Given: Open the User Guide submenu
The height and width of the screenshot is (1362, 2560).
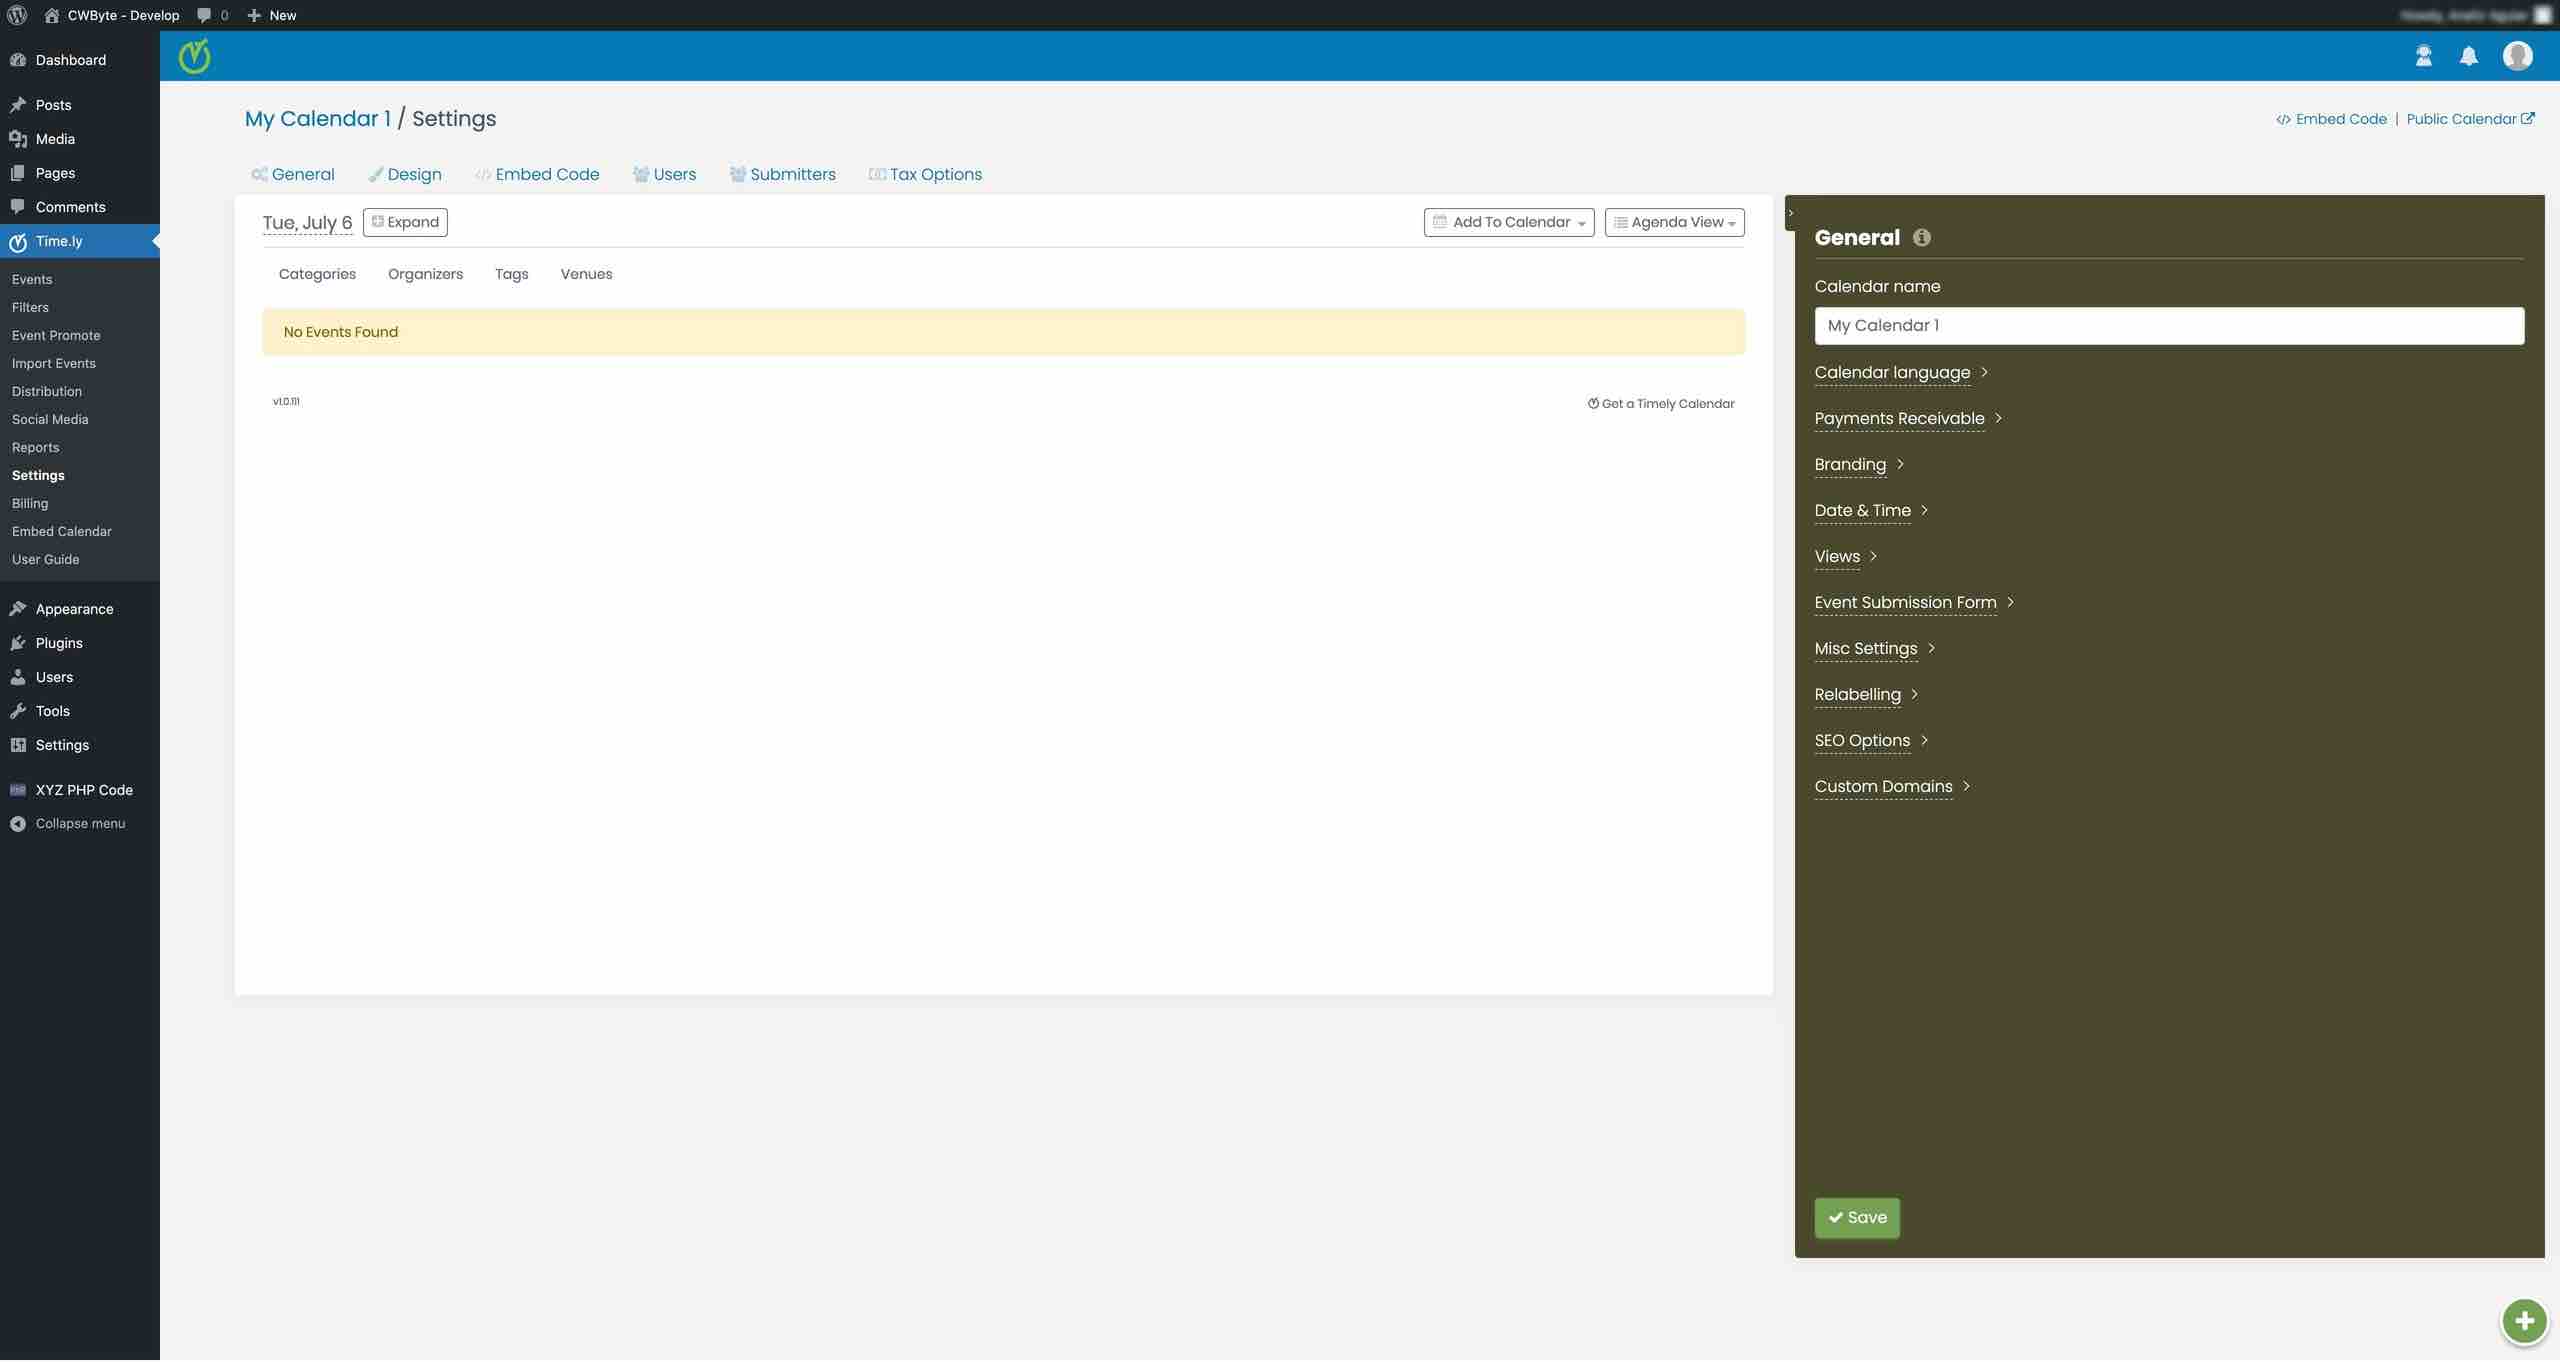Looking at the screenshot, I should tap(45, 560).
